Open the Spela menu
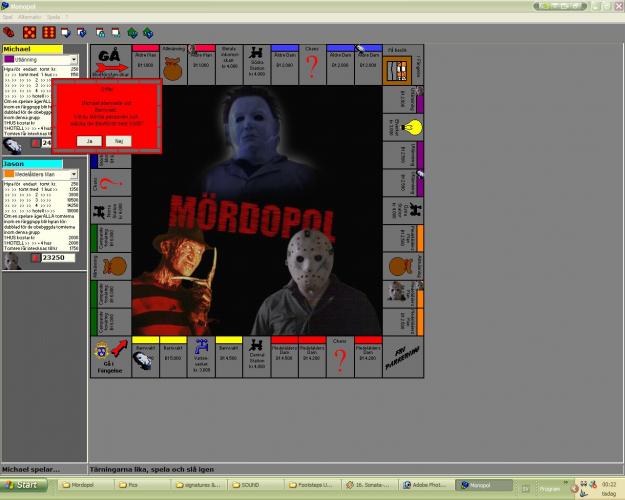The image size is (625, 500). pyautogui.click(x=54, y=17)
